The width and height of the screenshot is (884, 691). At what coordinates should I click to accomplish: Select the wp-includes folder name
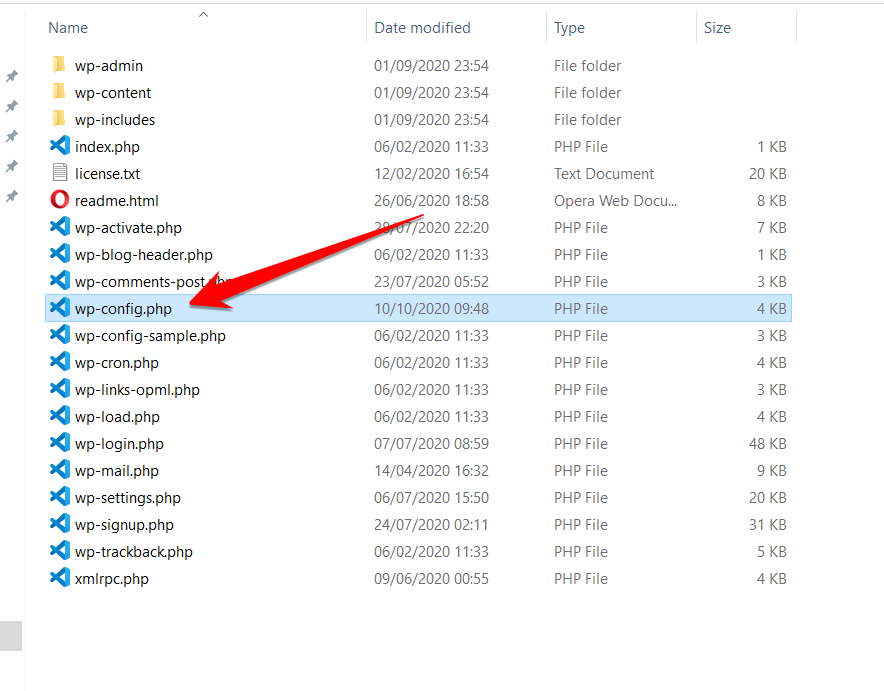pos(115,120)
